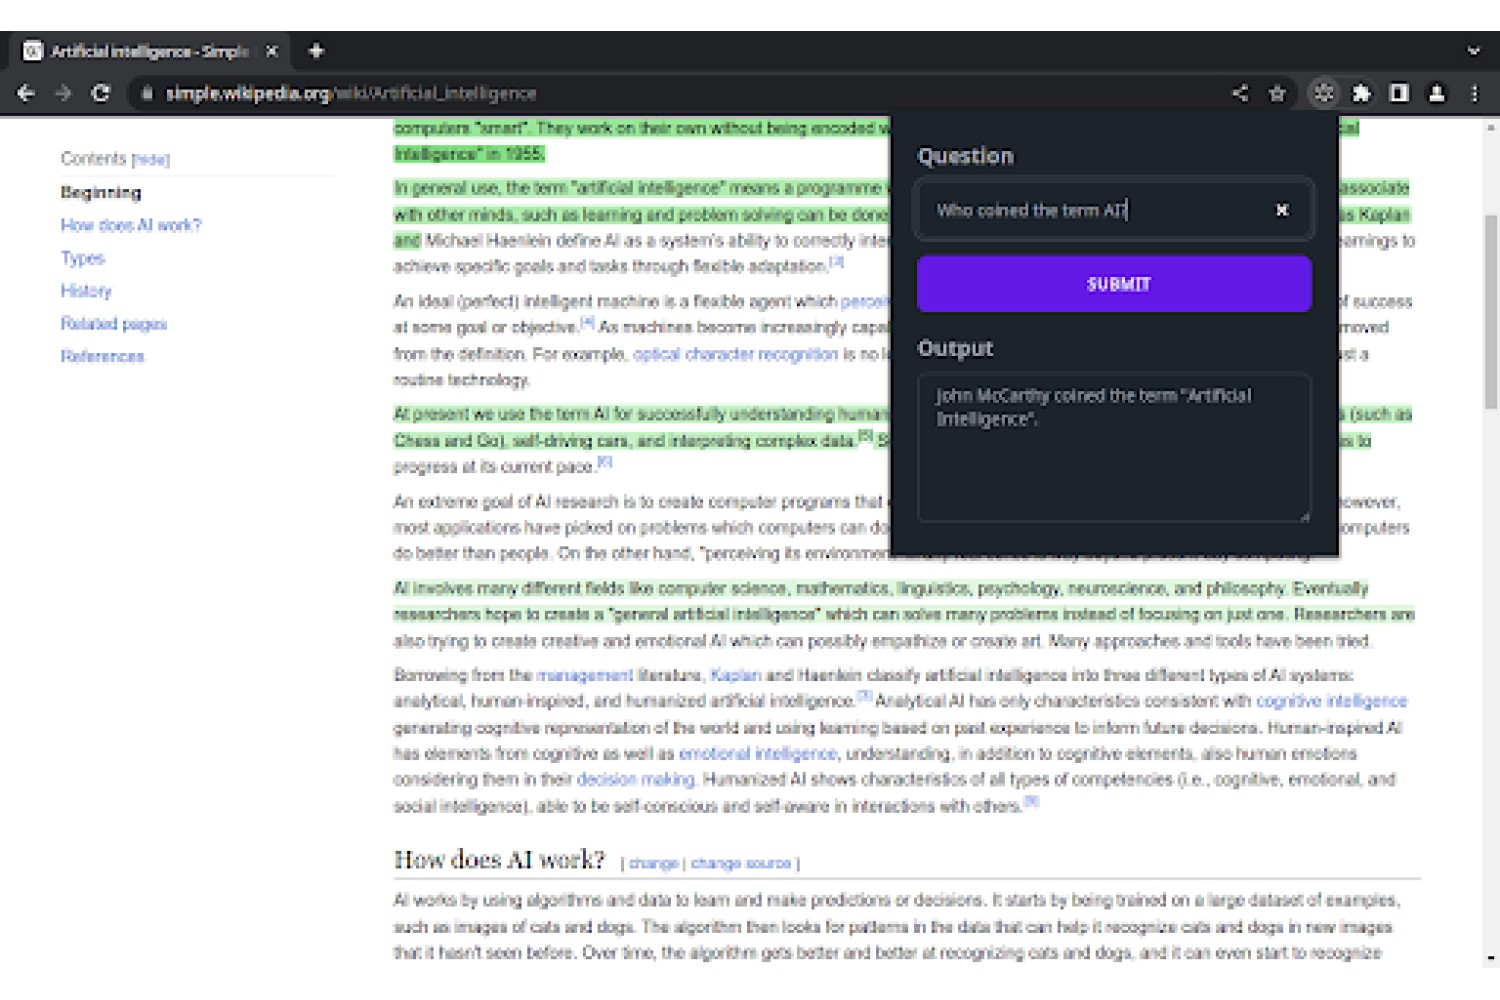Open the profile avatar icon
The height and width of the screenshot is (1000, 1500).
1437,93
